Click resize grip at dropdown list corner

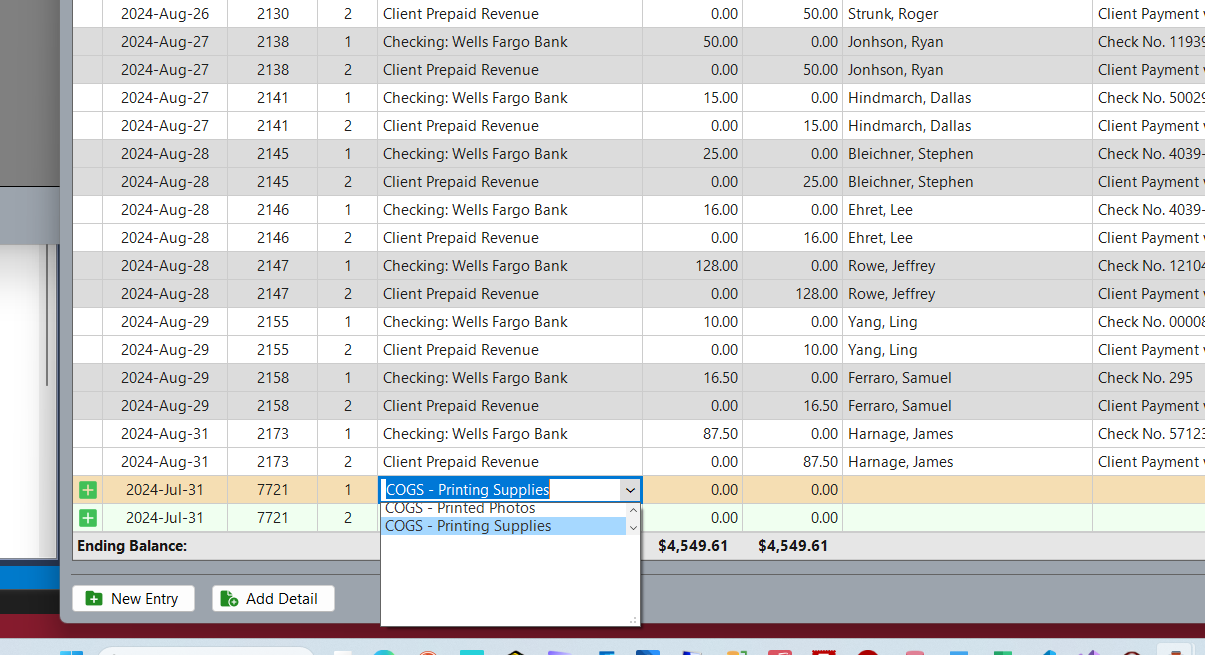633,620
